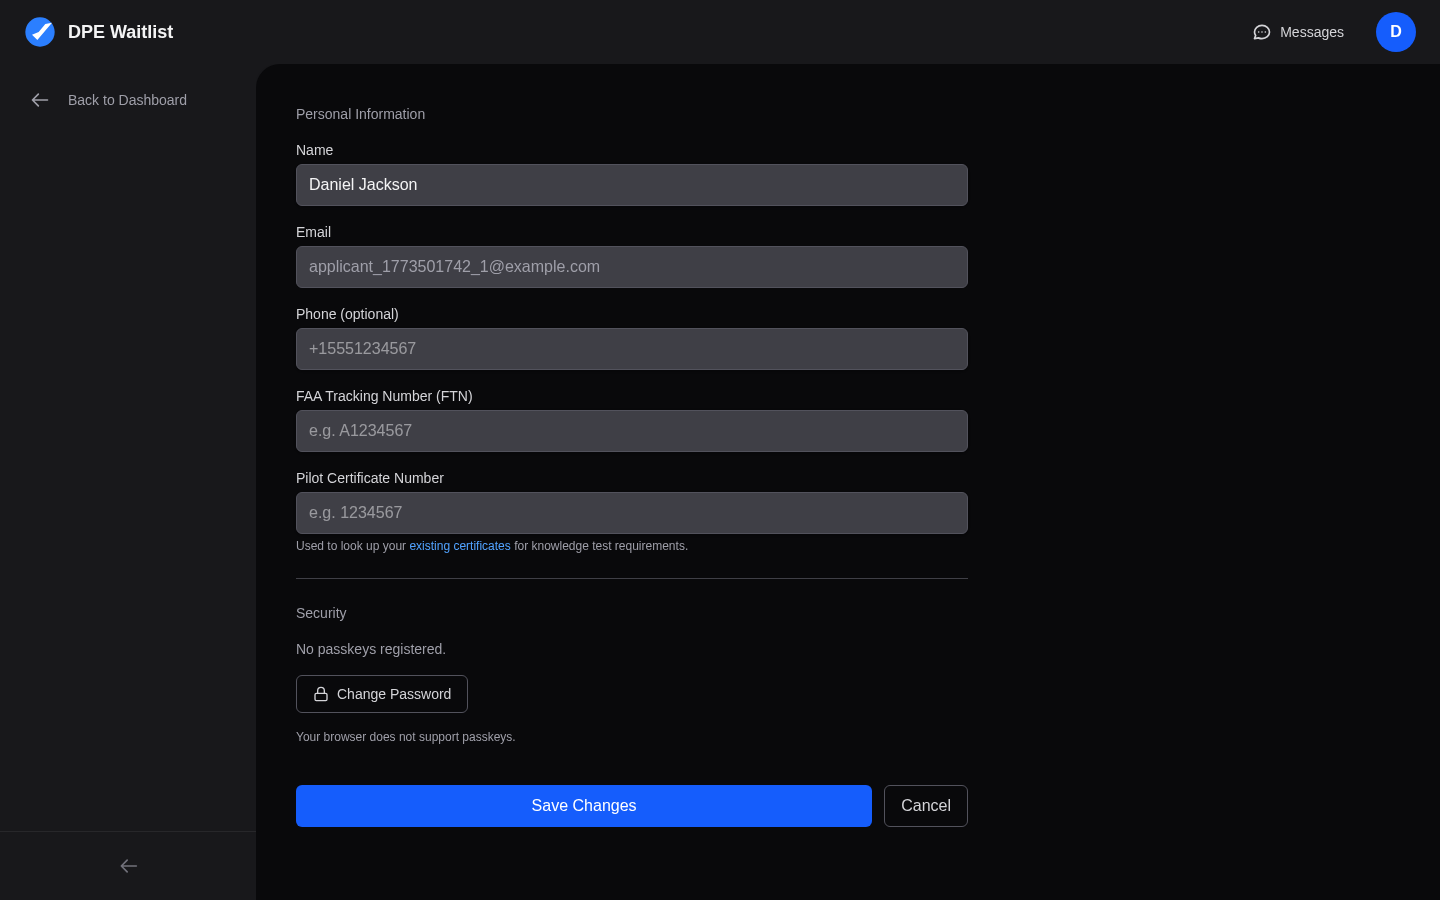Image resolution: width=1440 pixels, height=900 pixels.
Task: Open Messages via the speech bubble icon
Action: (1261, 32)
